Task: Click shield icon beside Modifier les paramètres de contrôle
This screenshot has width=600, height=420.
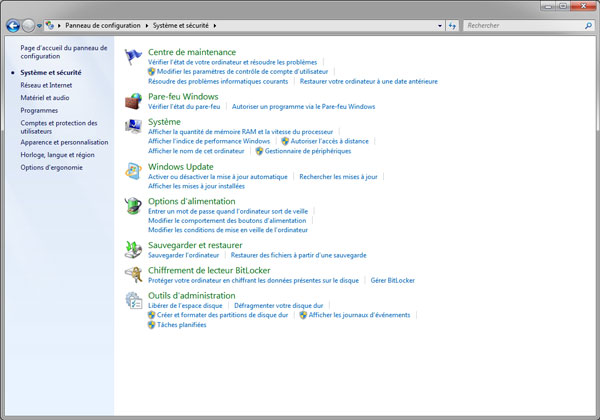Action: point(152,72)
